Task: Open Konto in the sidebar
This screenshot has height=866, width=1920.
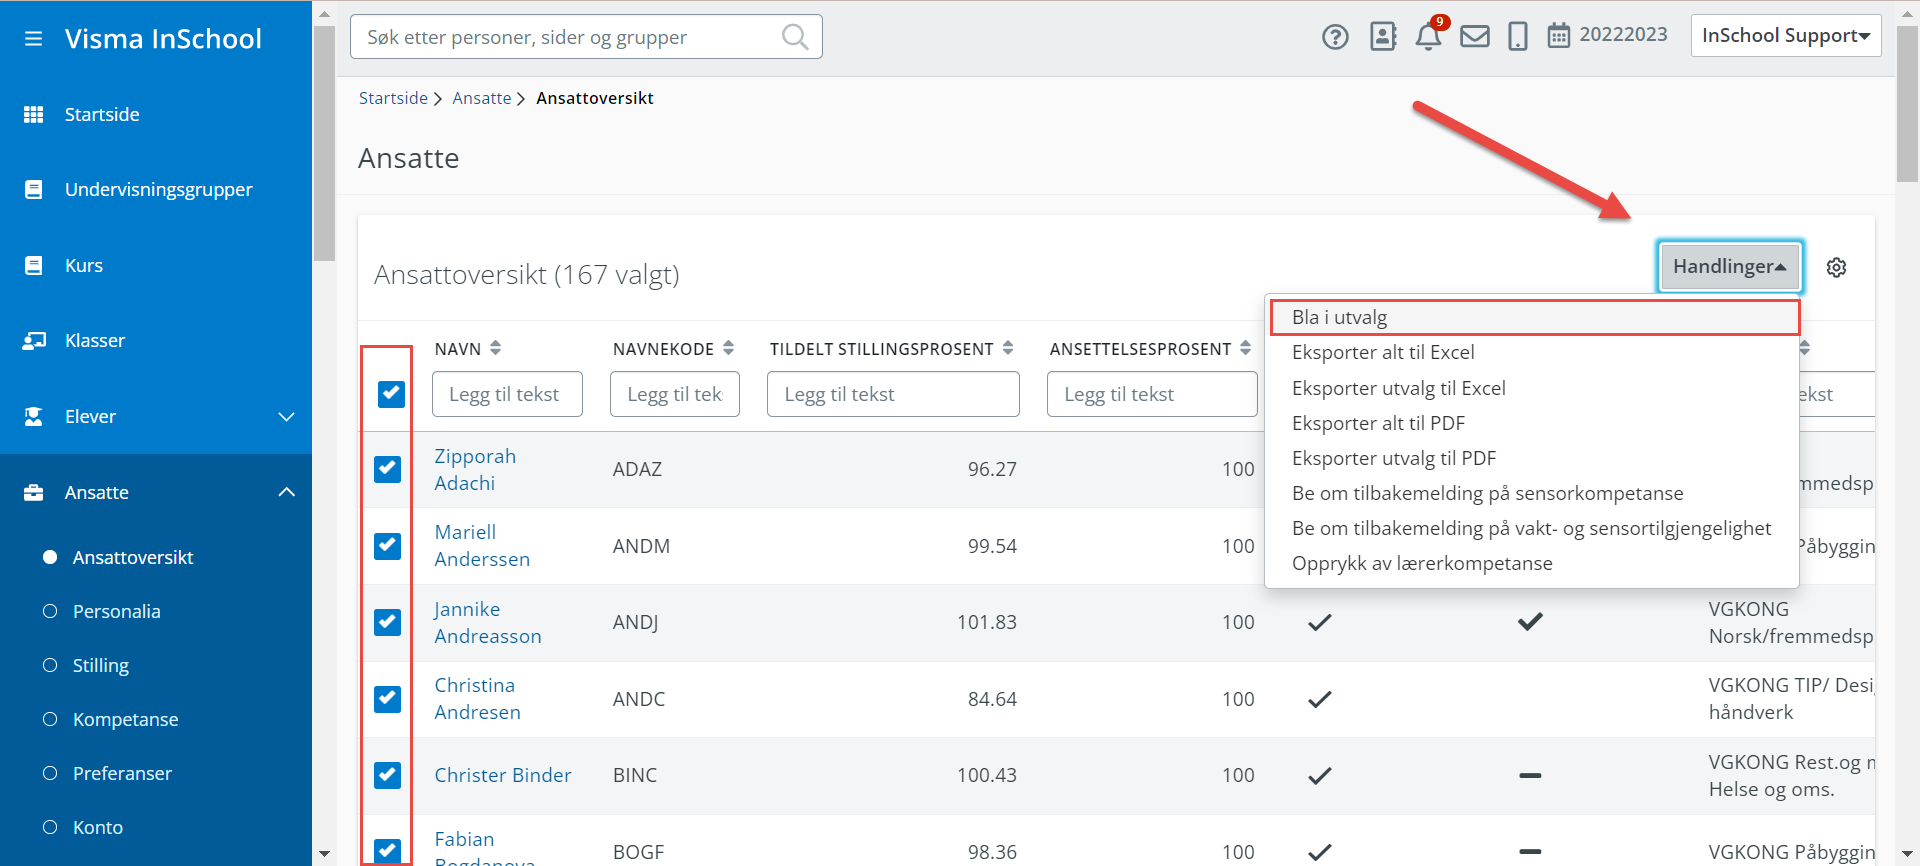Action: click(x=98, y=827)
